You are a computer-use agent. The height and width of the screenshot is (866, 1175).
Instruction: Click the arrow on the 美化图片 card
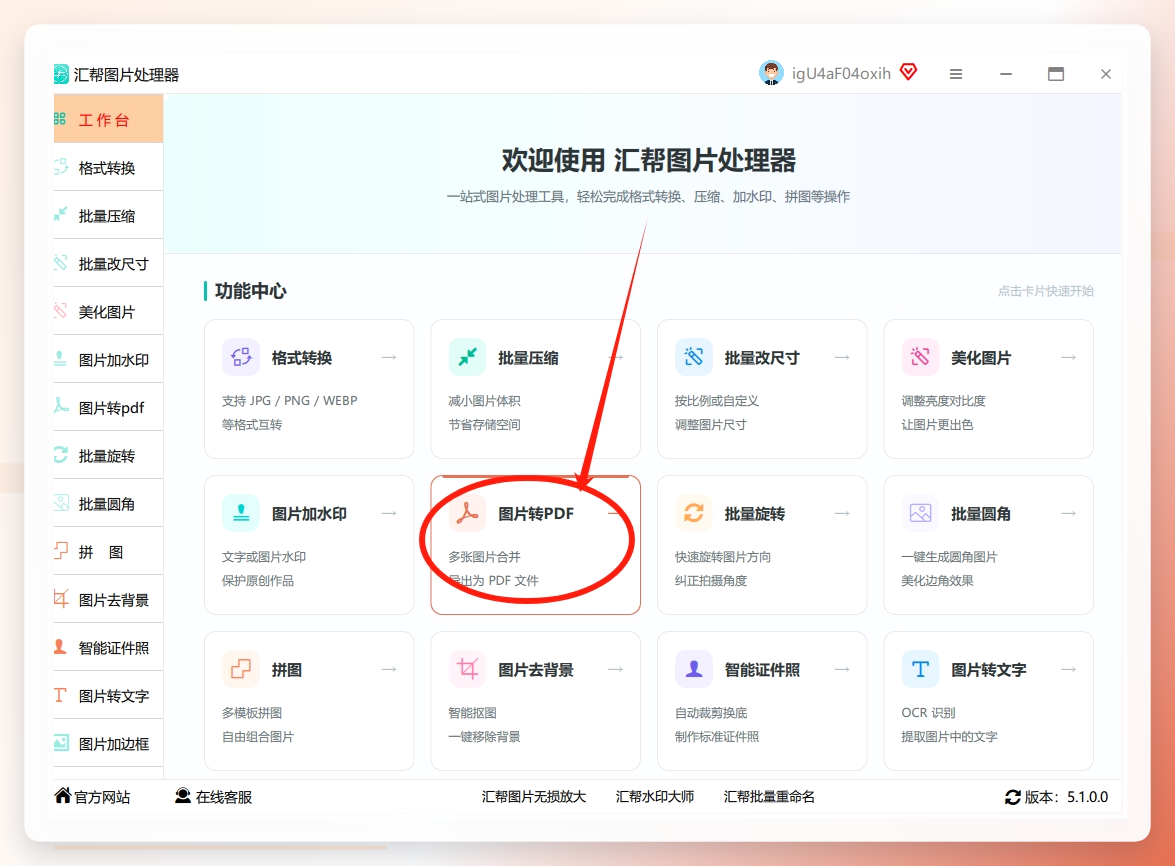point(1069,357)
